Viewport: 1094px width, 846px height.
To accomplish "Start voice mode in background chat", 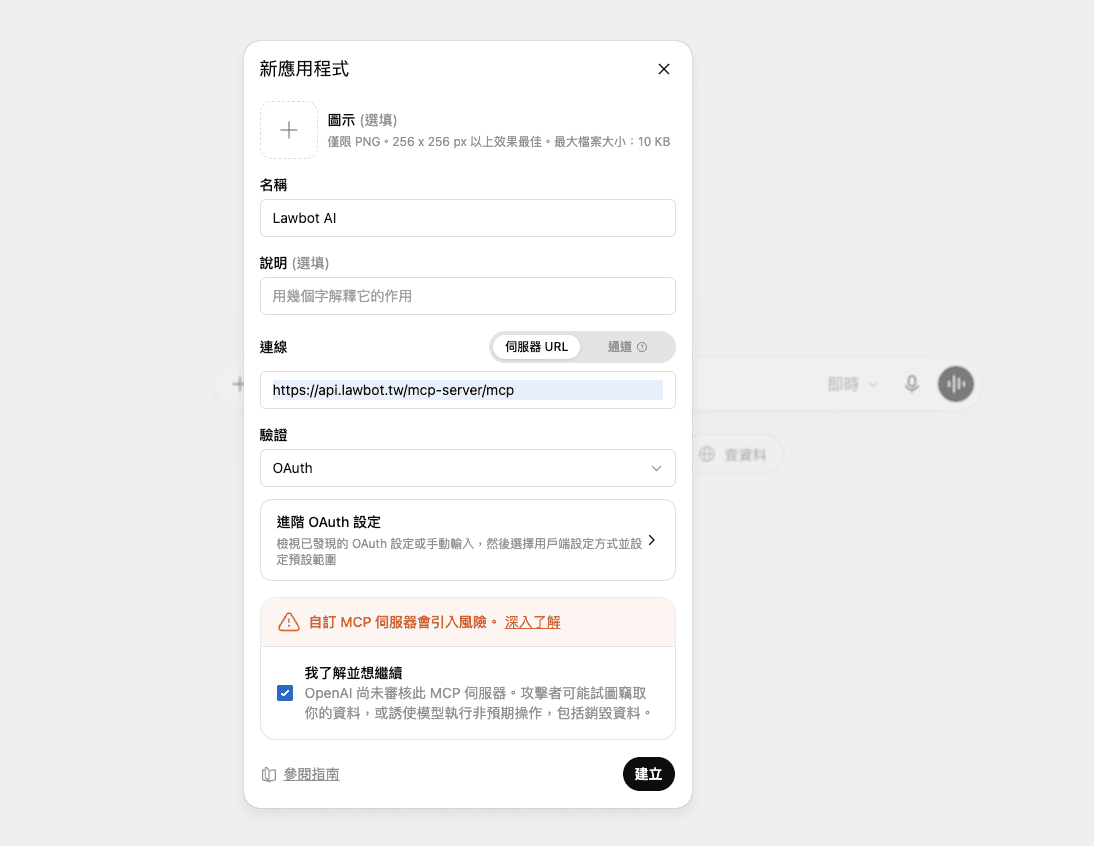I will click(x=956, y=384).
